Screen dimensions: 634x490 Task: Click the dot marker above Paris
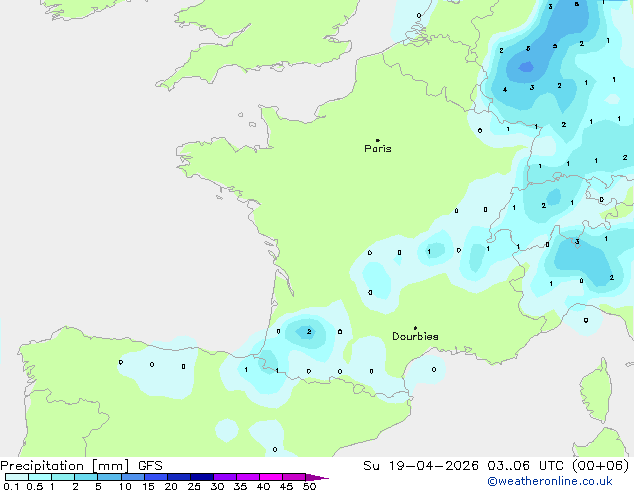[x=378, y=140]
